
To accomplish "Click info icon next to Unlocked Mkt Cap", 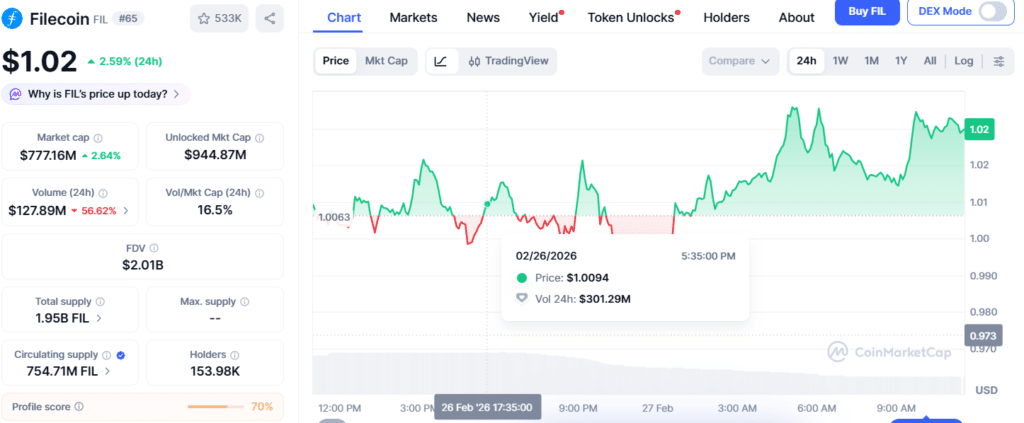I will (259, 138).
